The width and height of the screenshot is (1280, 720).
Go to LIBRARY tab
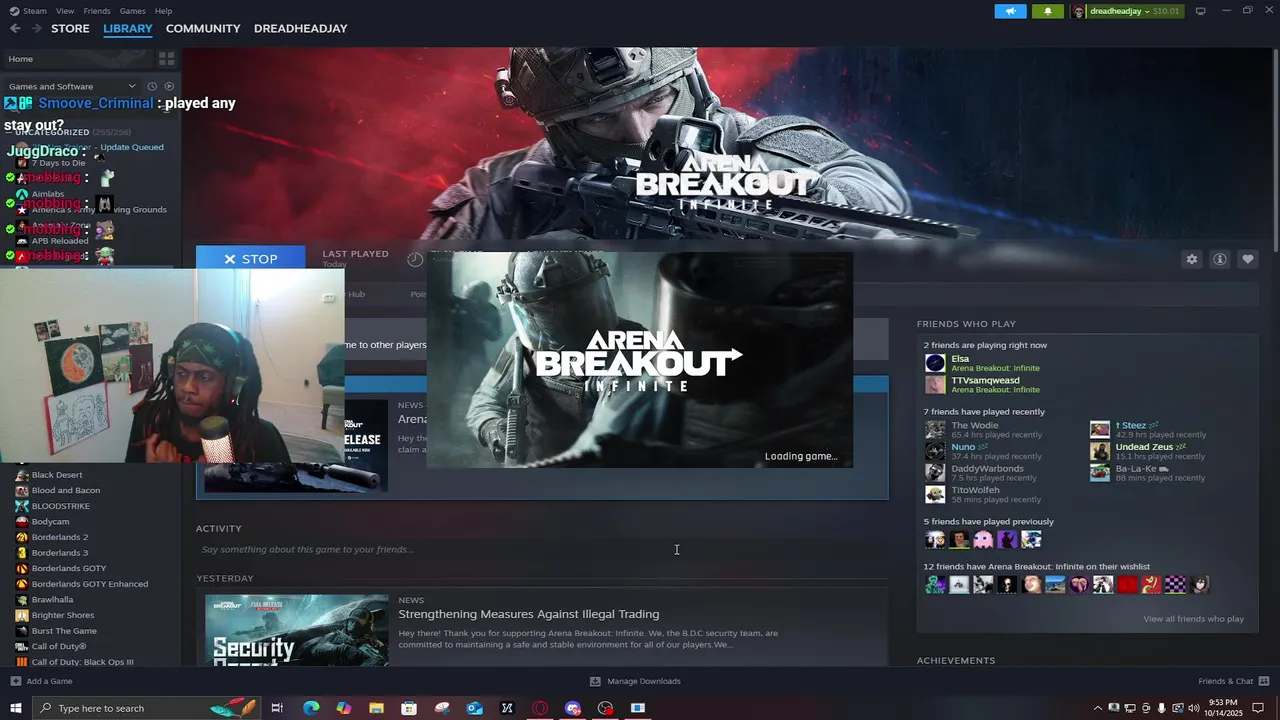pyautogui.click(x=128, y=28)
